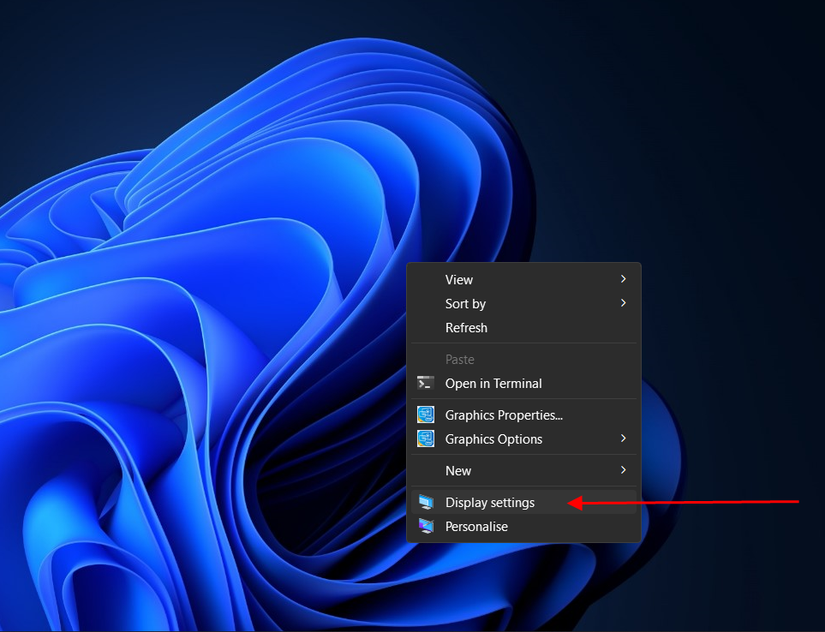Viewport: 825px width, 632px height.
Task: Open Display settings from menu
Action: point(524,503)
